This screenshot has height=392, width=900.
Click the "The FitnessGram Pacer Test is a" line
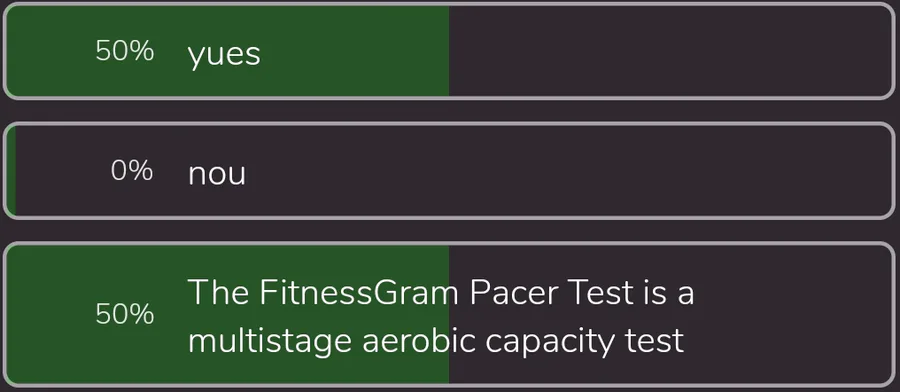tap(441, 292)
